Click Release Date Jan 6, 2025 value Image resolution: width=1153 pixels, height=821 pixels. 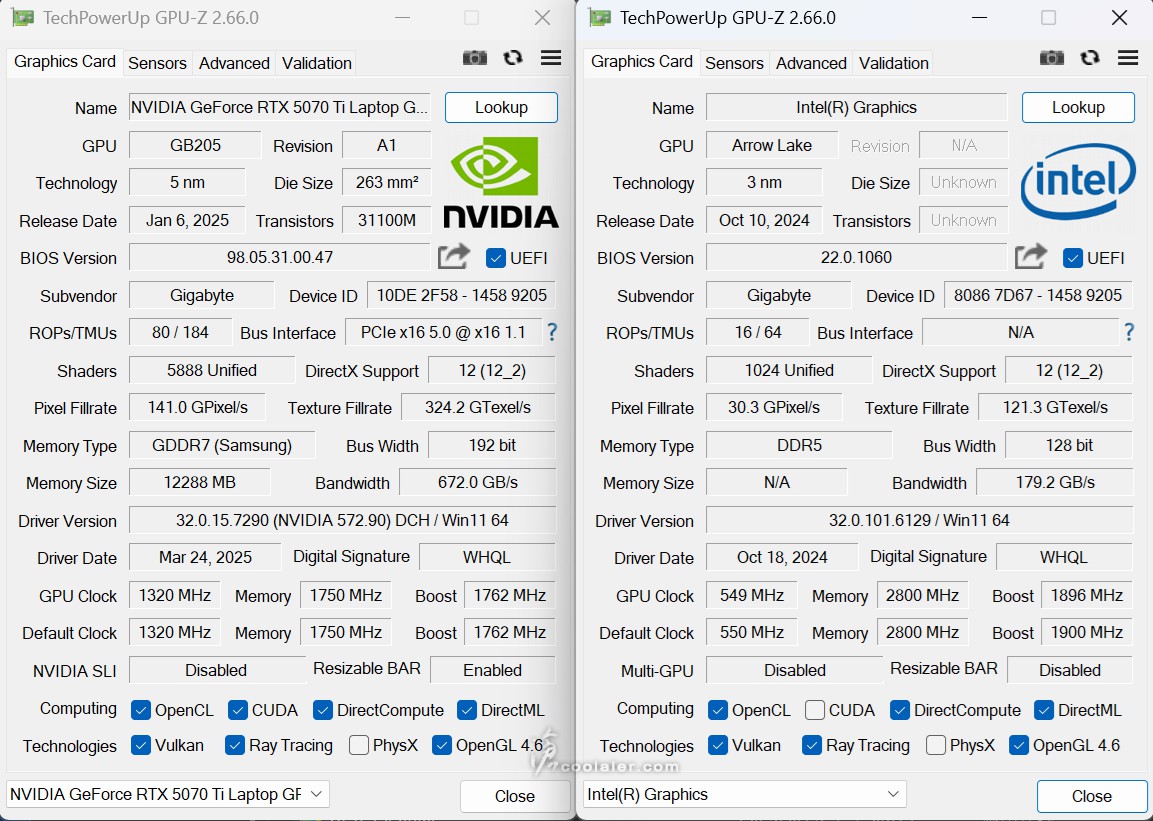(187, 220)
